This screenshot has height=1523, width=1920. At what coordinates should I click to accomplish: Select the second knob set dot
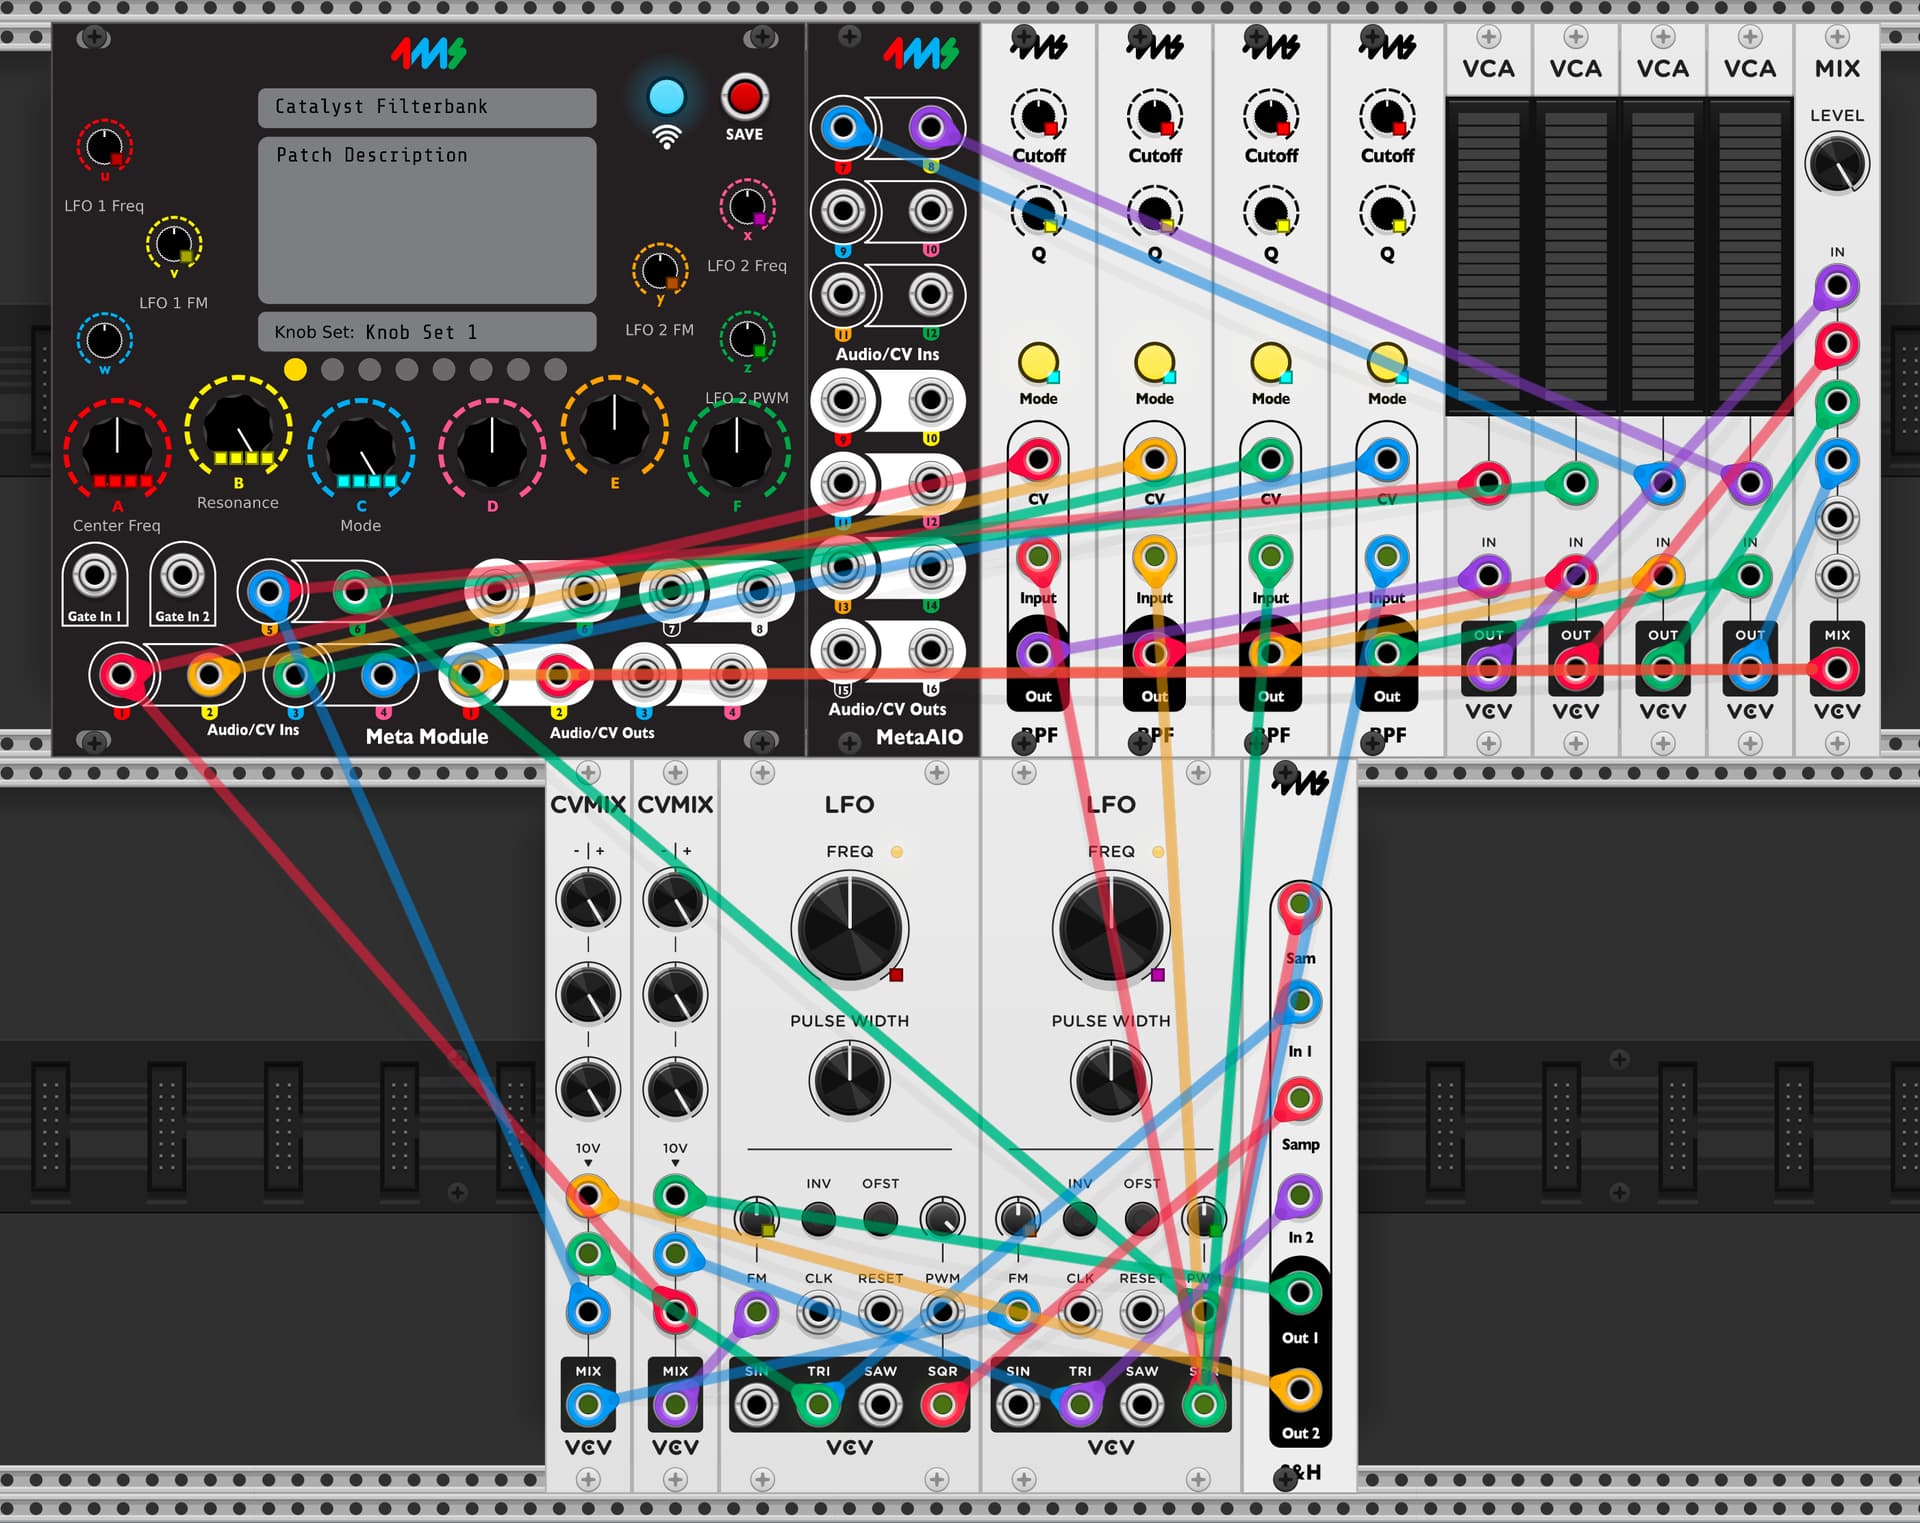[333, 369]
